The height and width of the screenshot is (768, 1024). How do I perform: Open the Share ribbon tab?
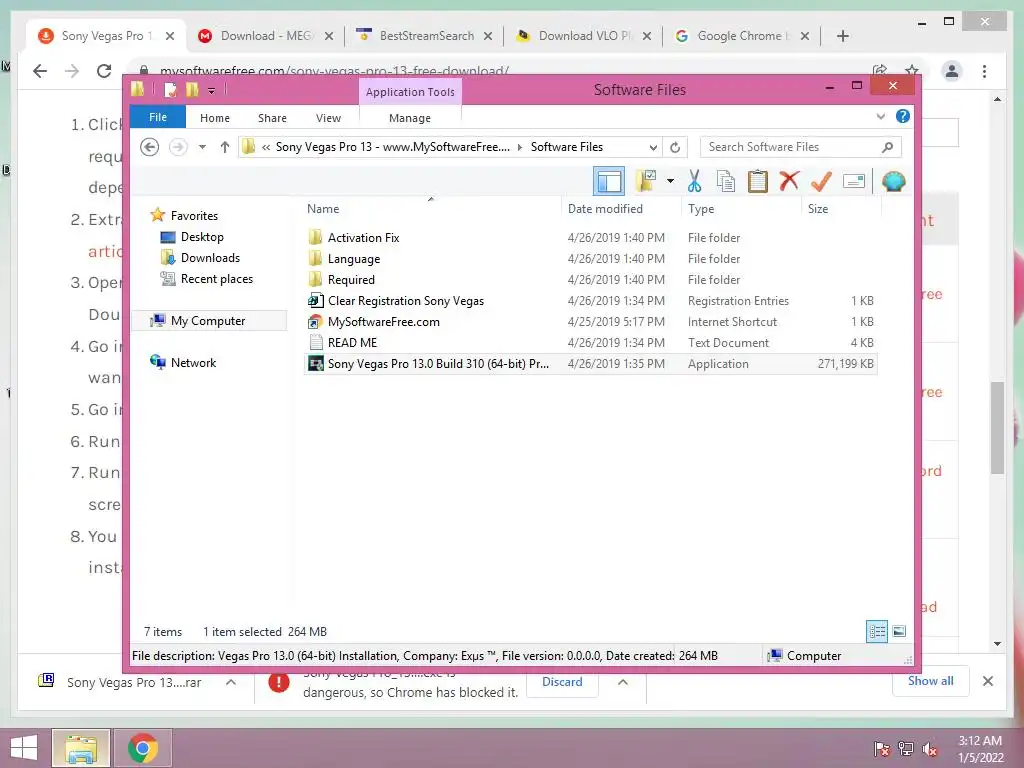[272, 118]
